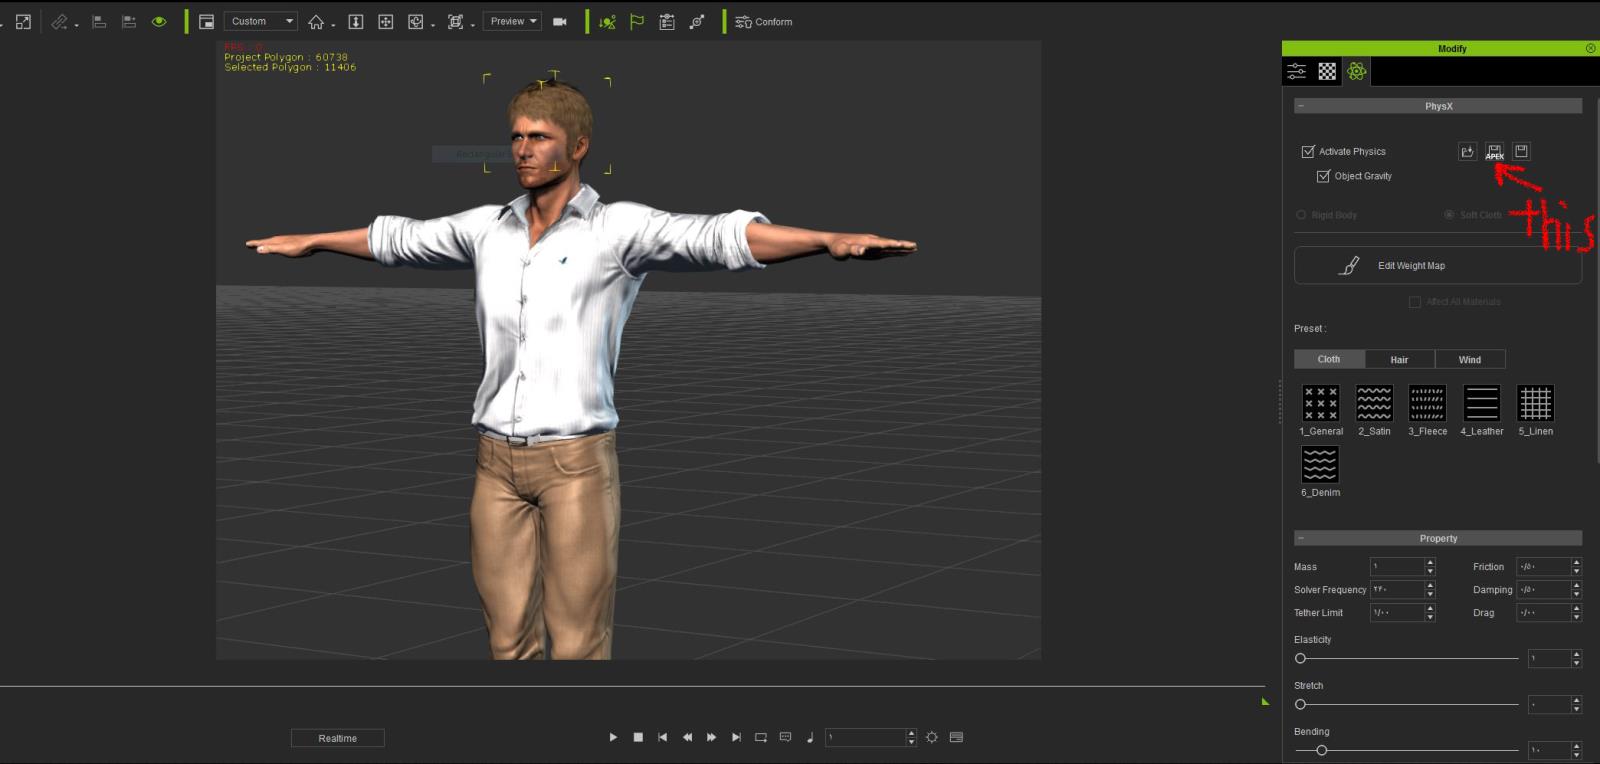Click the Bending slider handle
This screenshot has width=1600, height=764.
(1322, 750)
